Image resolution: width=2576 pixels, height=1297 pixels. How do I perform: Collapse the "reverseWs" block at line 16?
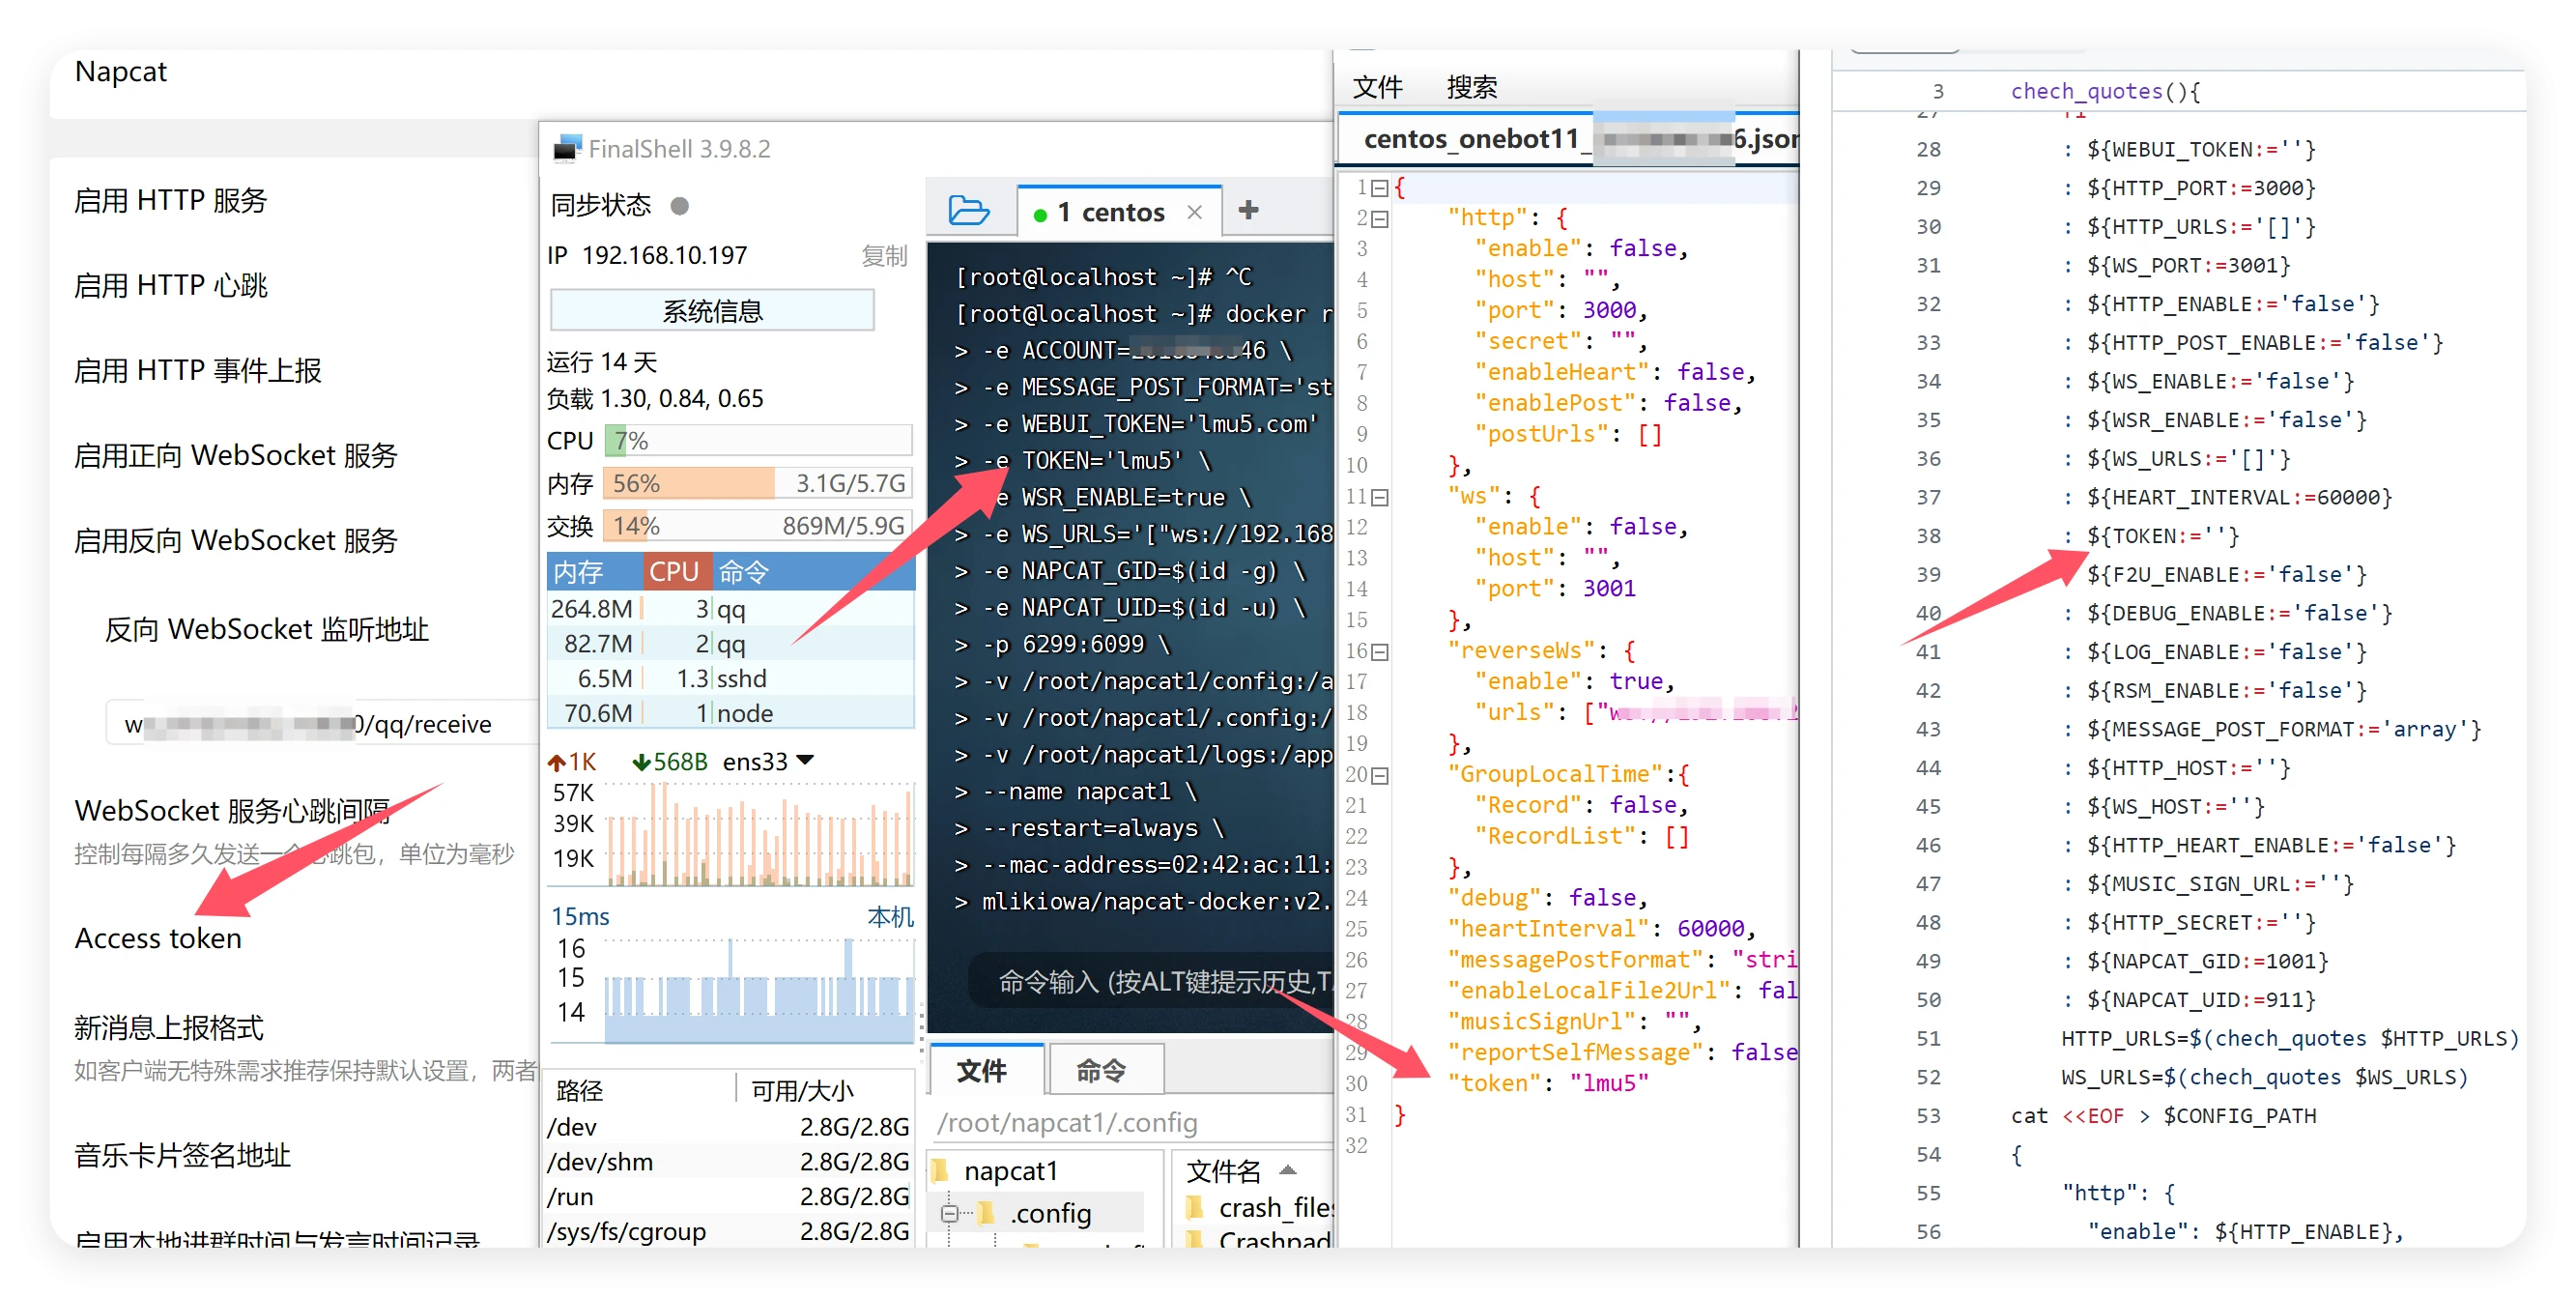pyautogui.click(x=1379, y=651)
